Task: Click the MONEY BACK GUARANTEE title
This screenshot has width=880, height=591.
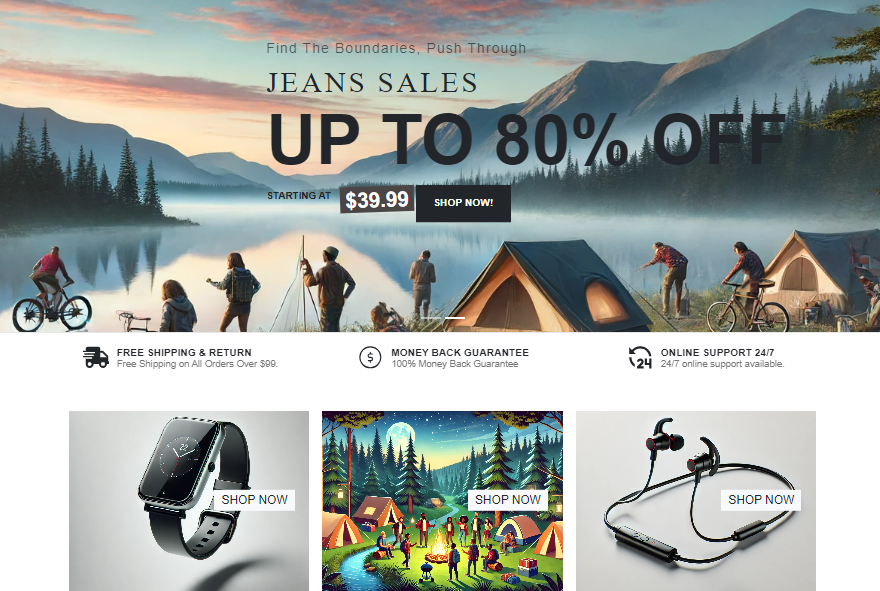Action: [460, 352]
